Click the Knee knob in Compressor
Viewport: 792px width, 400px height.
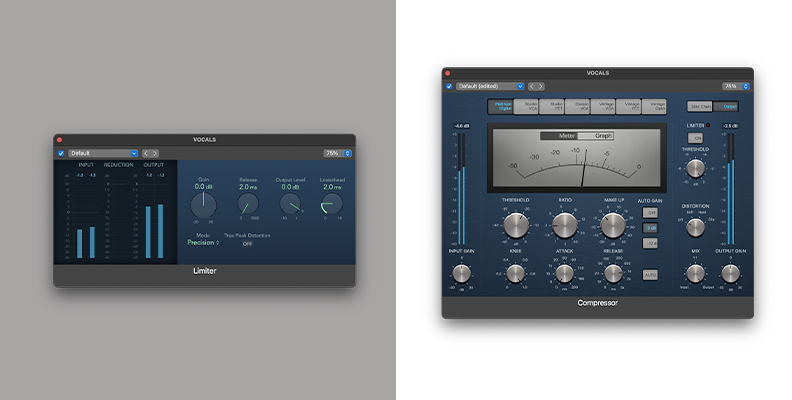pos(516,274)
